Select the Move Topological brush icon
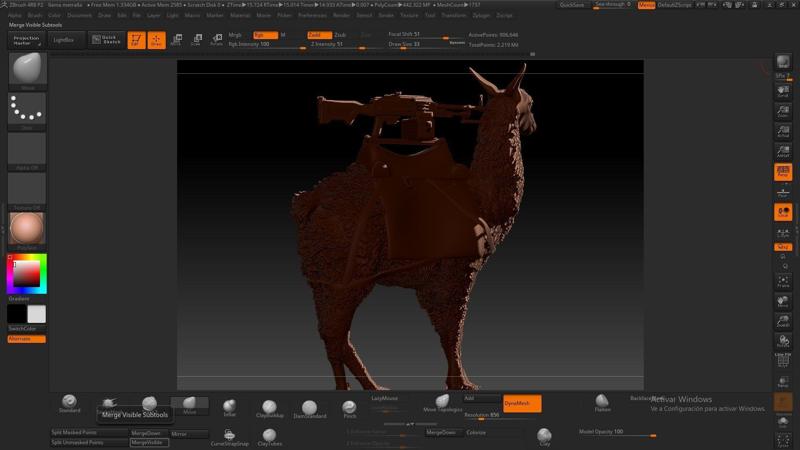 442,403
